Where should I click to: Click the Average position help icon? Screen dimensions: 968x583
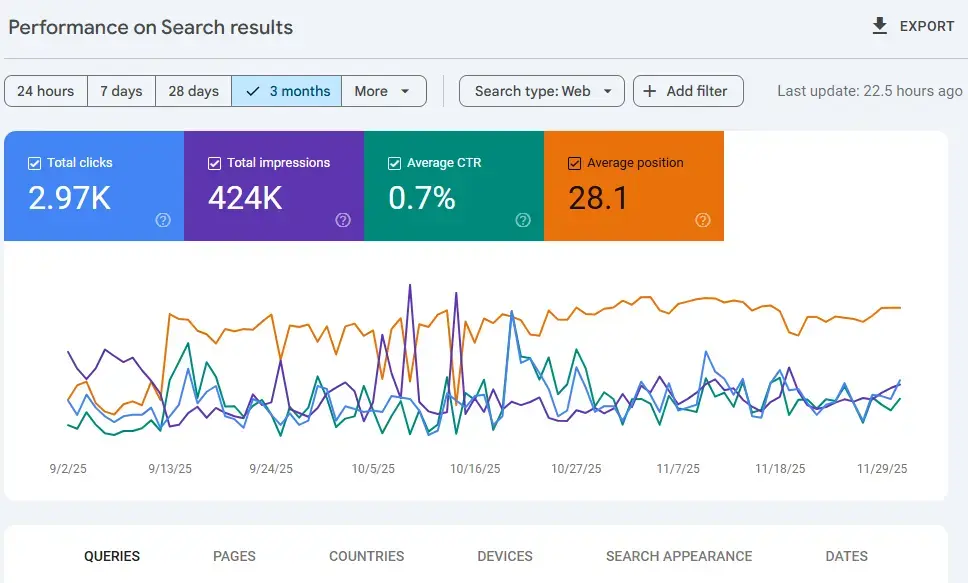coord(702,221)
